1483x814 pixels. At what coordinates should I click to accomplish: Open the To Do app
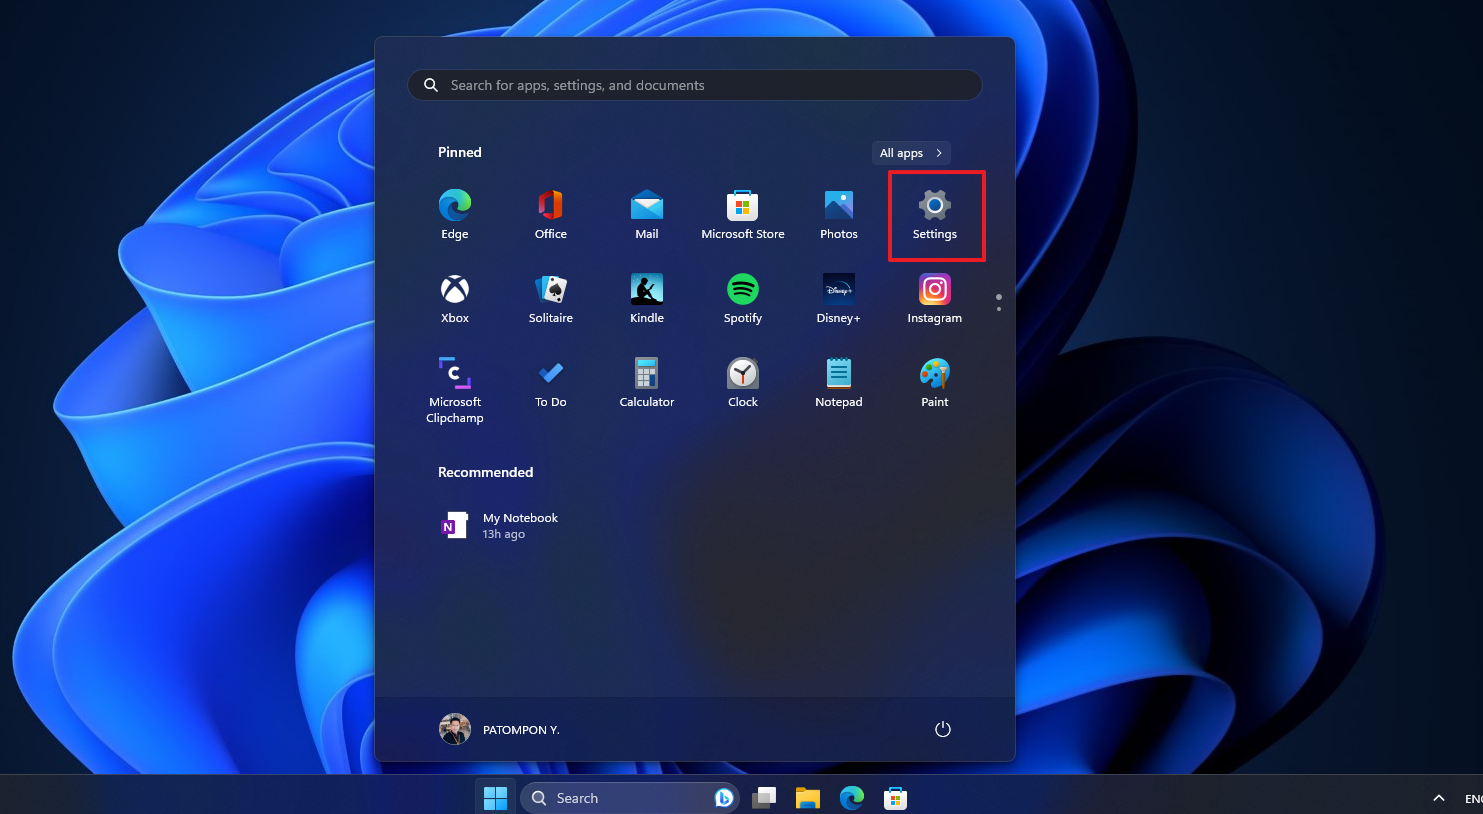tap(551, 382)
